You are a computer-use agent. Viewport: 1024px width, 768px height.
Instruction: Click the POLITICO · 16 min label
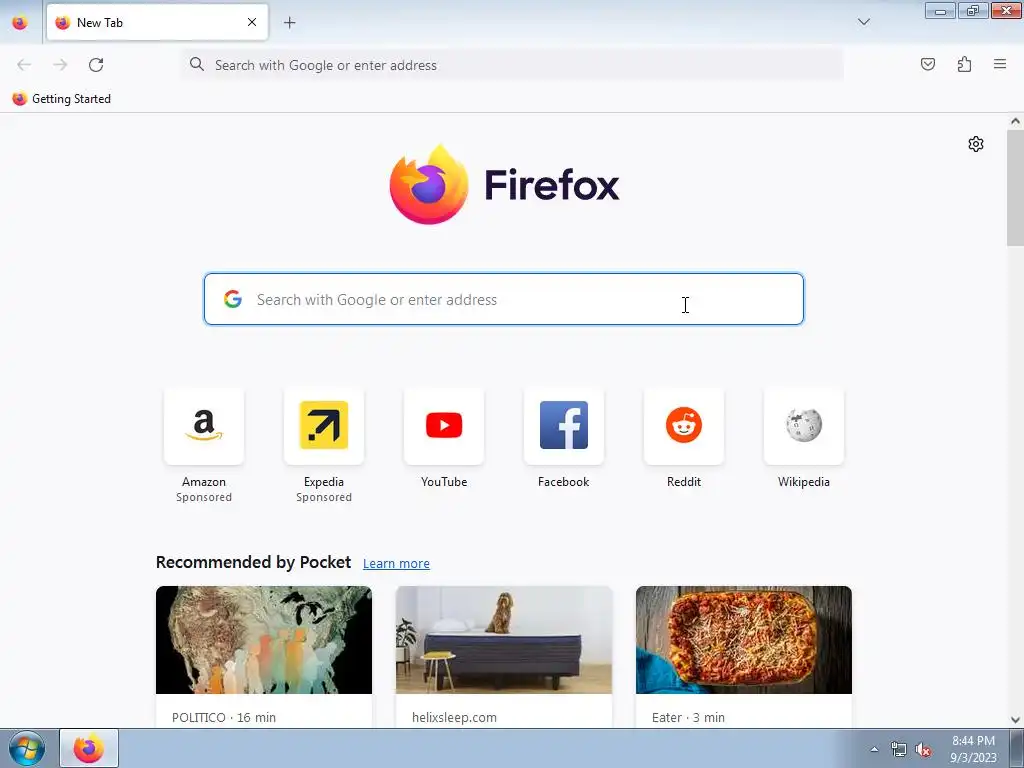point(224,717)
